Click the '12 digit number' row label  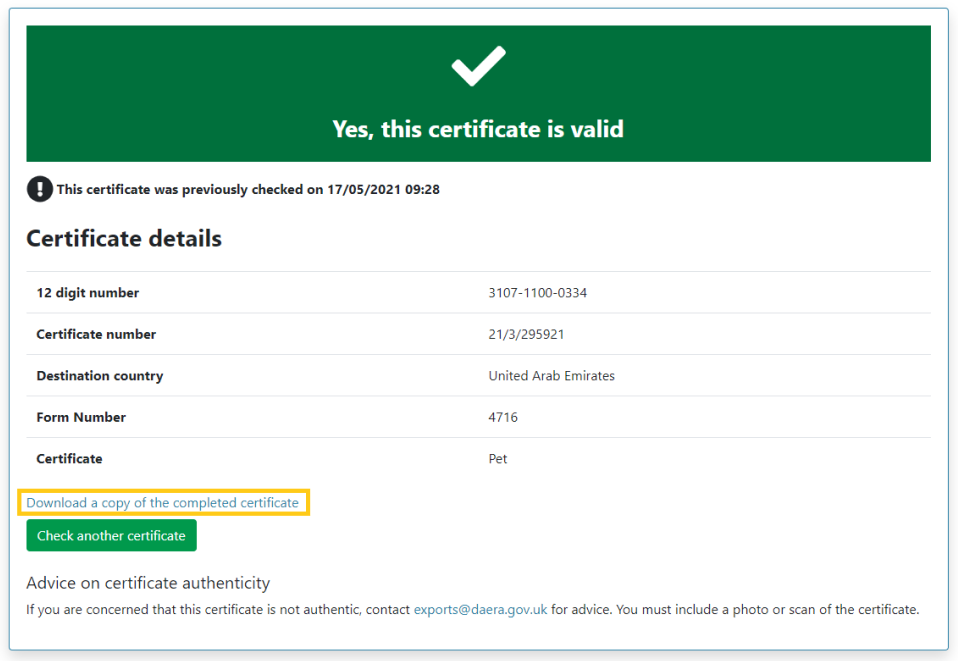pos(88,293)
